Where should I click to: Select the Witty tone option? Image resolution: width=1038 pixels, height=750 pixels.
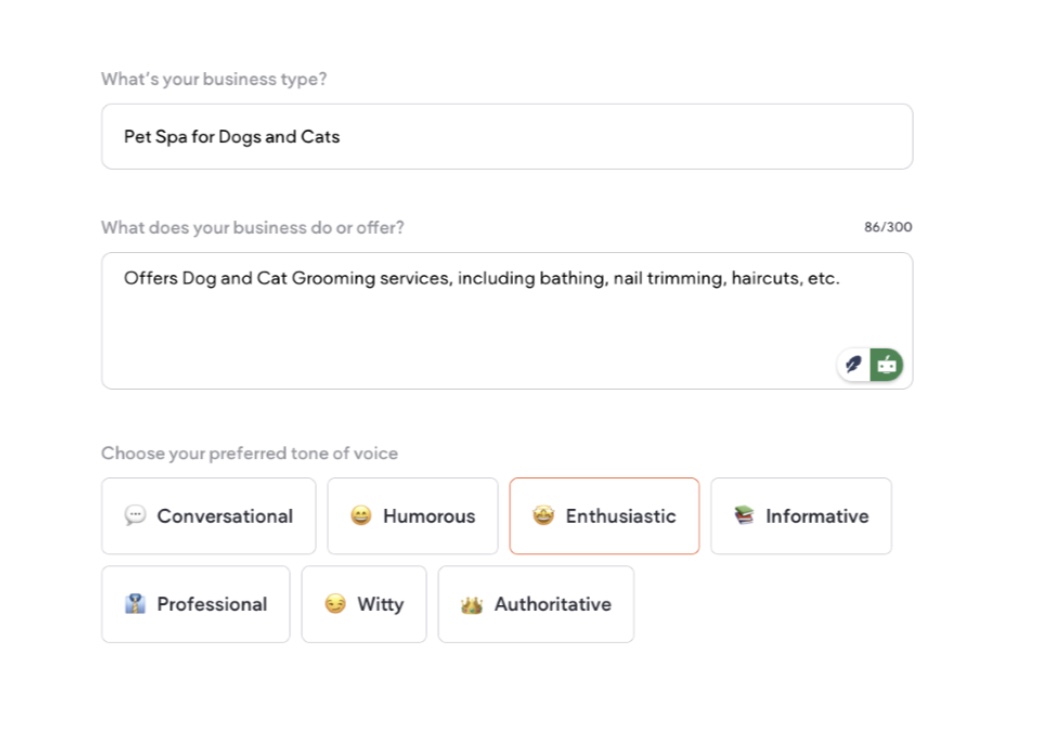click(x=364, y=604)
